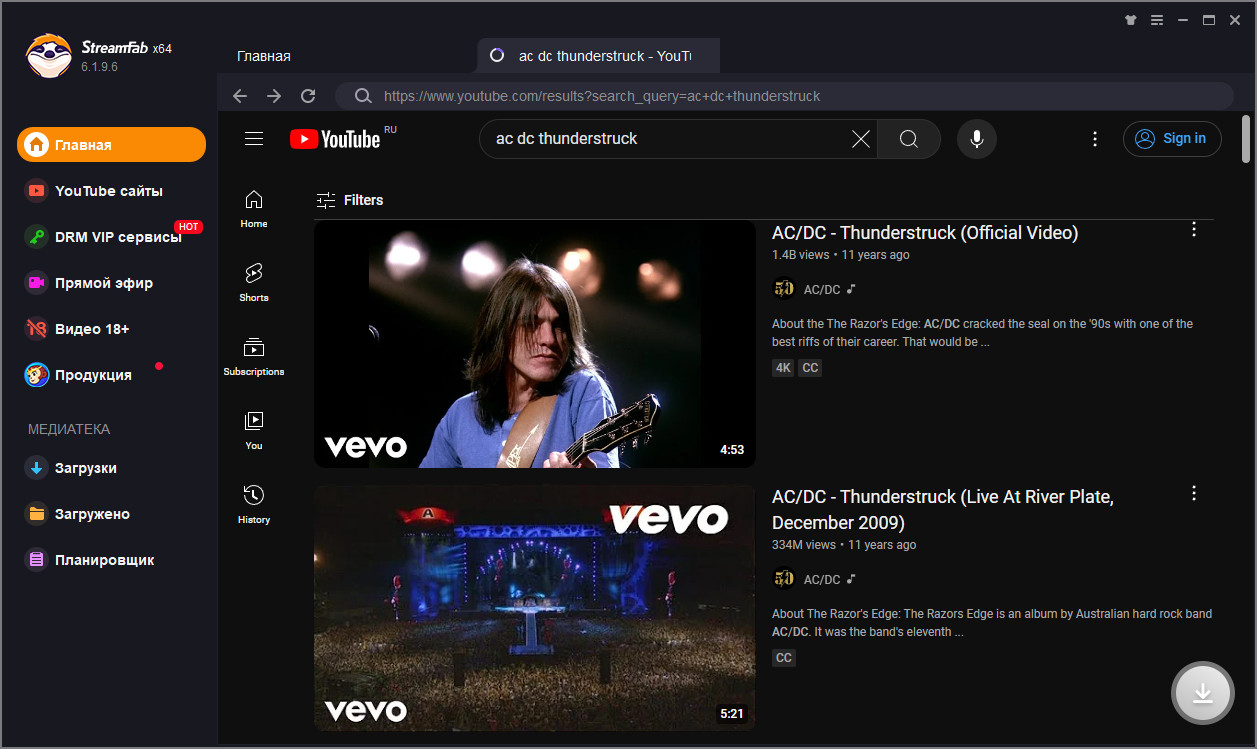The image size is (1257, 749).
Task: Expand the search Filters panel
Action: [x=350, y=200]
